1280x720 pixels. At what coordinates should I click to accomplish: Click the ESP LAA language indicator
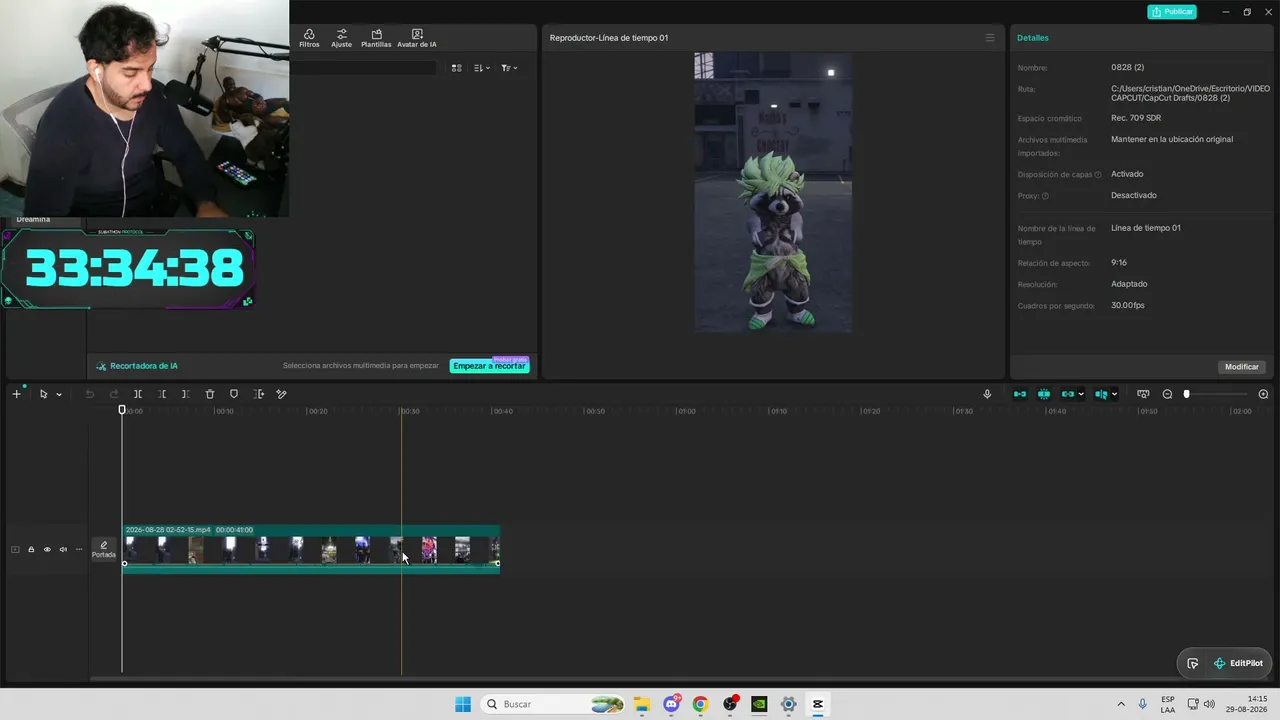click(x=1168, y=704)
